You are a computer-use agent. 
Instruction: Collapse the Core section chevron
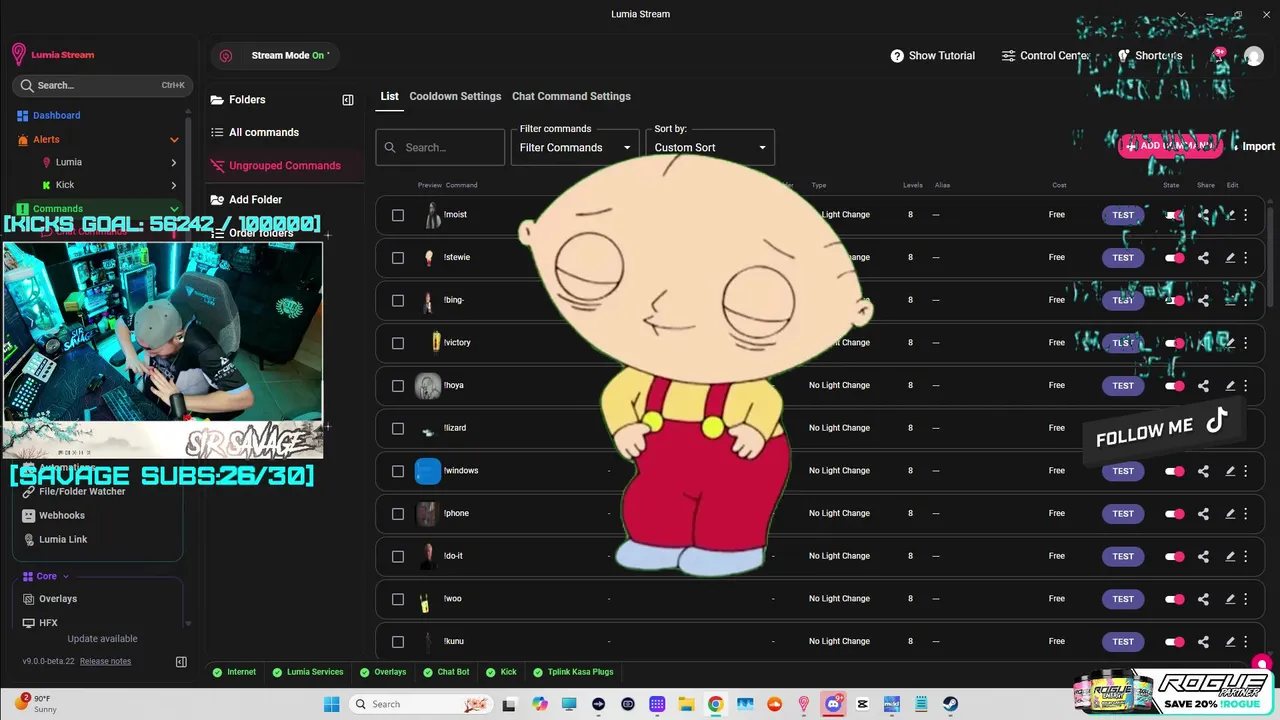(x=66, y=576)
